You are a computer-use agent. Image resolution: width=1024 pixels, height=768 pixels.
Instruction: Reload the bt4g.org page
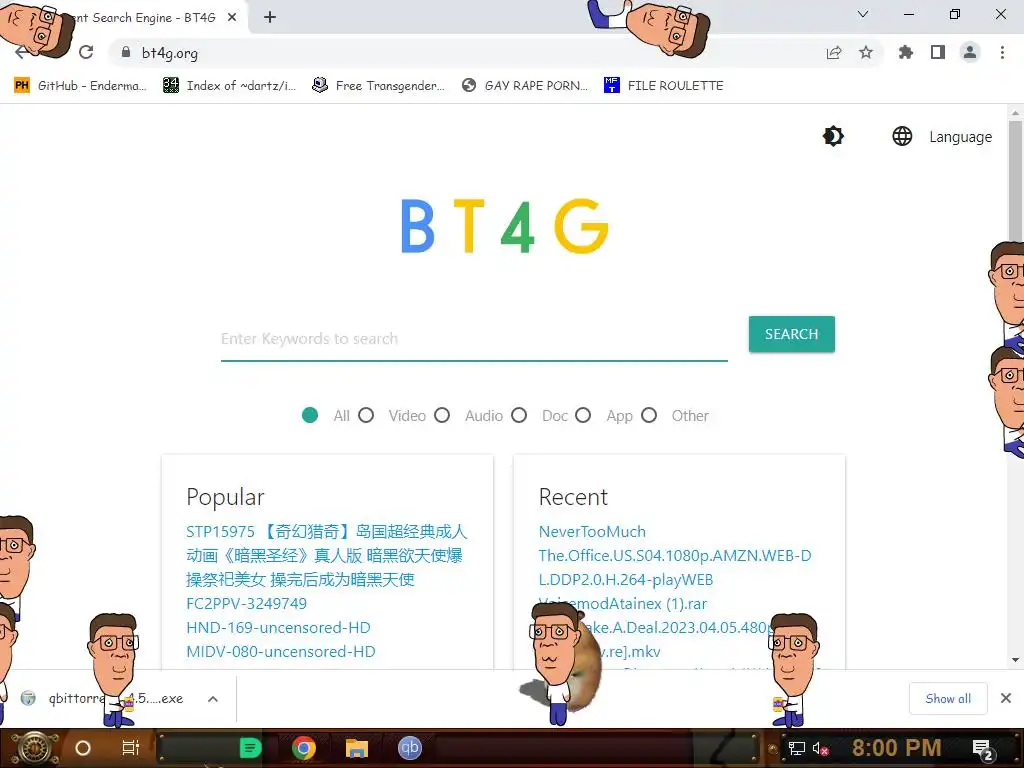point(86,52)
